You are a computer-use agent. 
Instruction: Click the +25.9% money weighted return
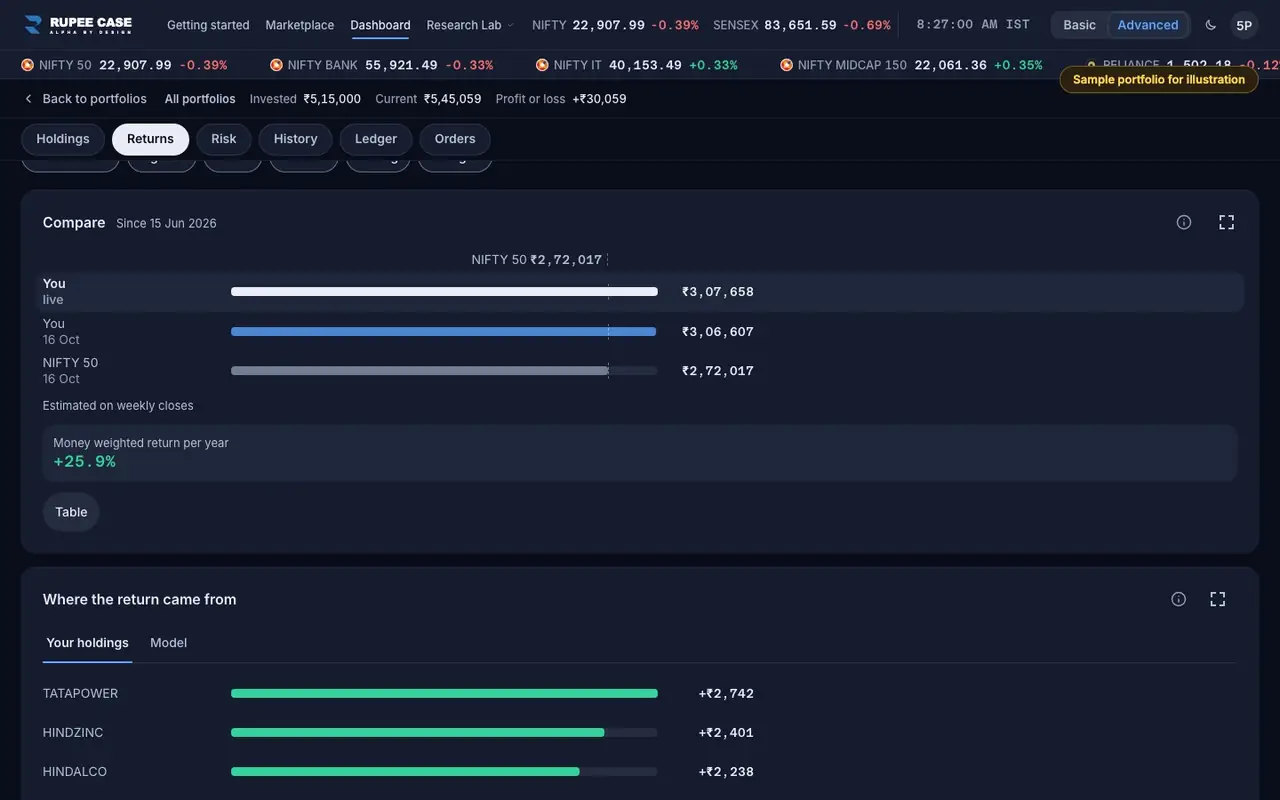(x=85, y=462)
